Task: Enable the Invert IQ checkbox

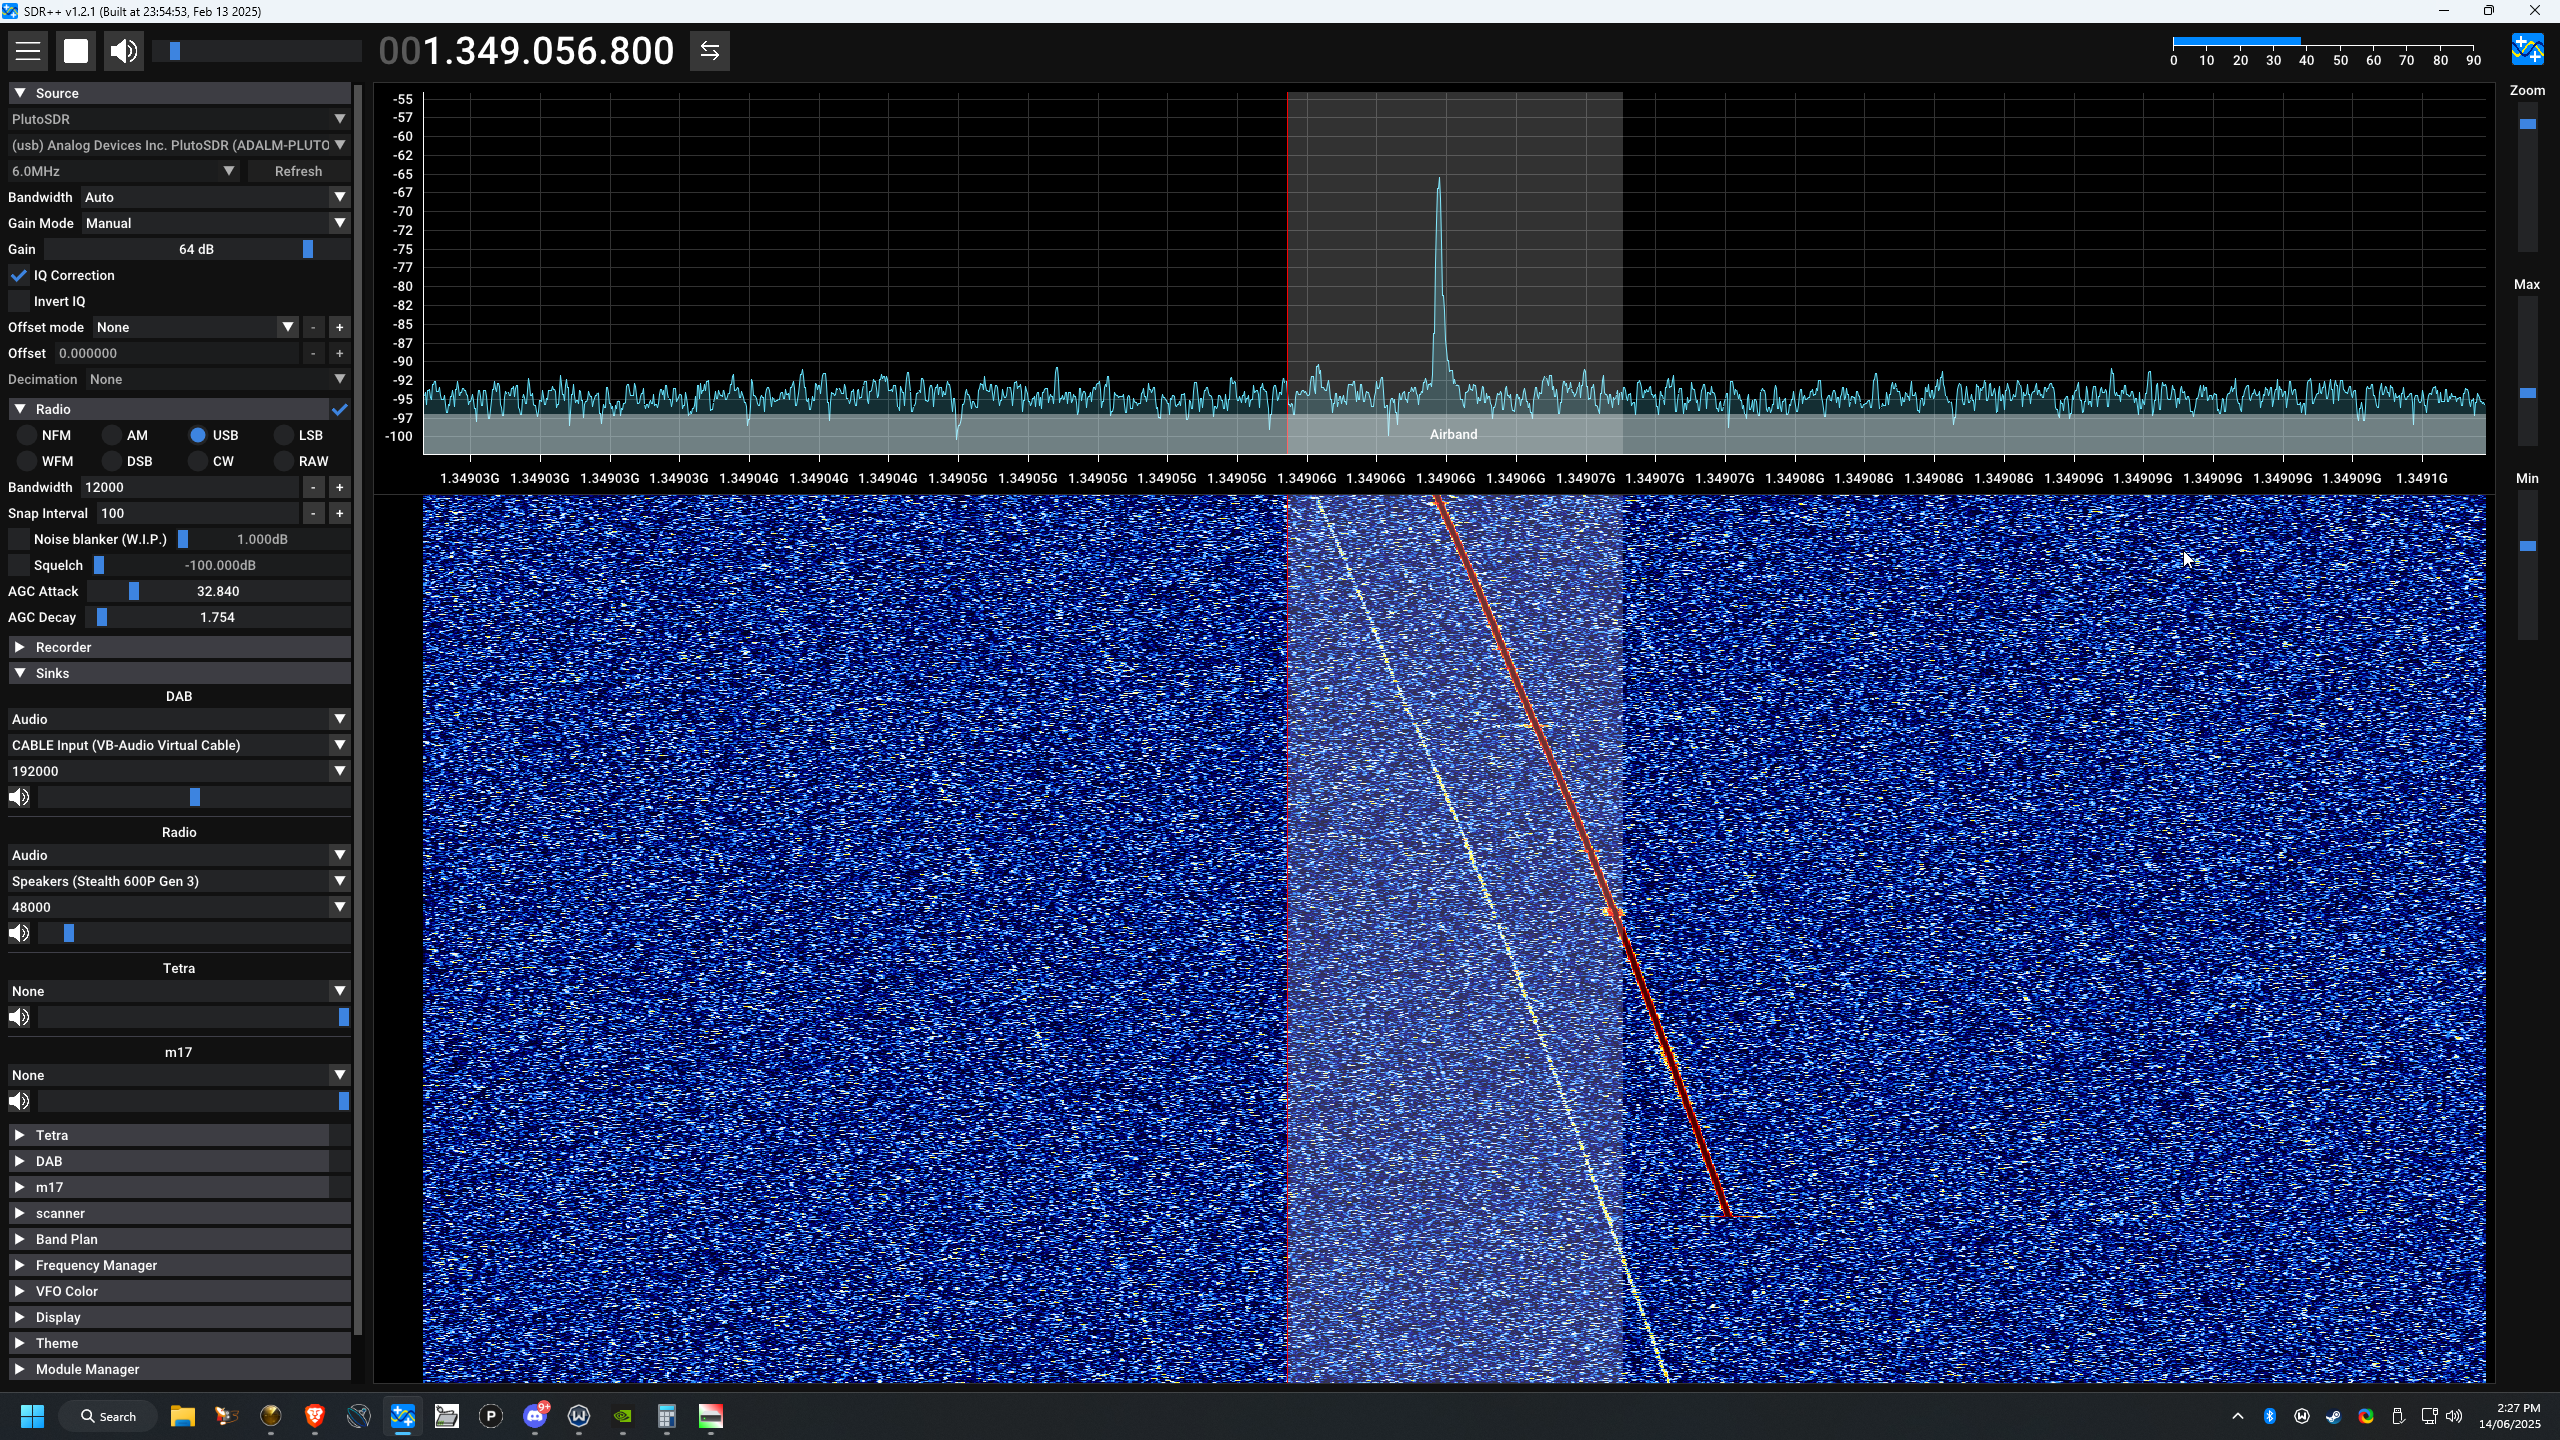Action: pos(19,301)
